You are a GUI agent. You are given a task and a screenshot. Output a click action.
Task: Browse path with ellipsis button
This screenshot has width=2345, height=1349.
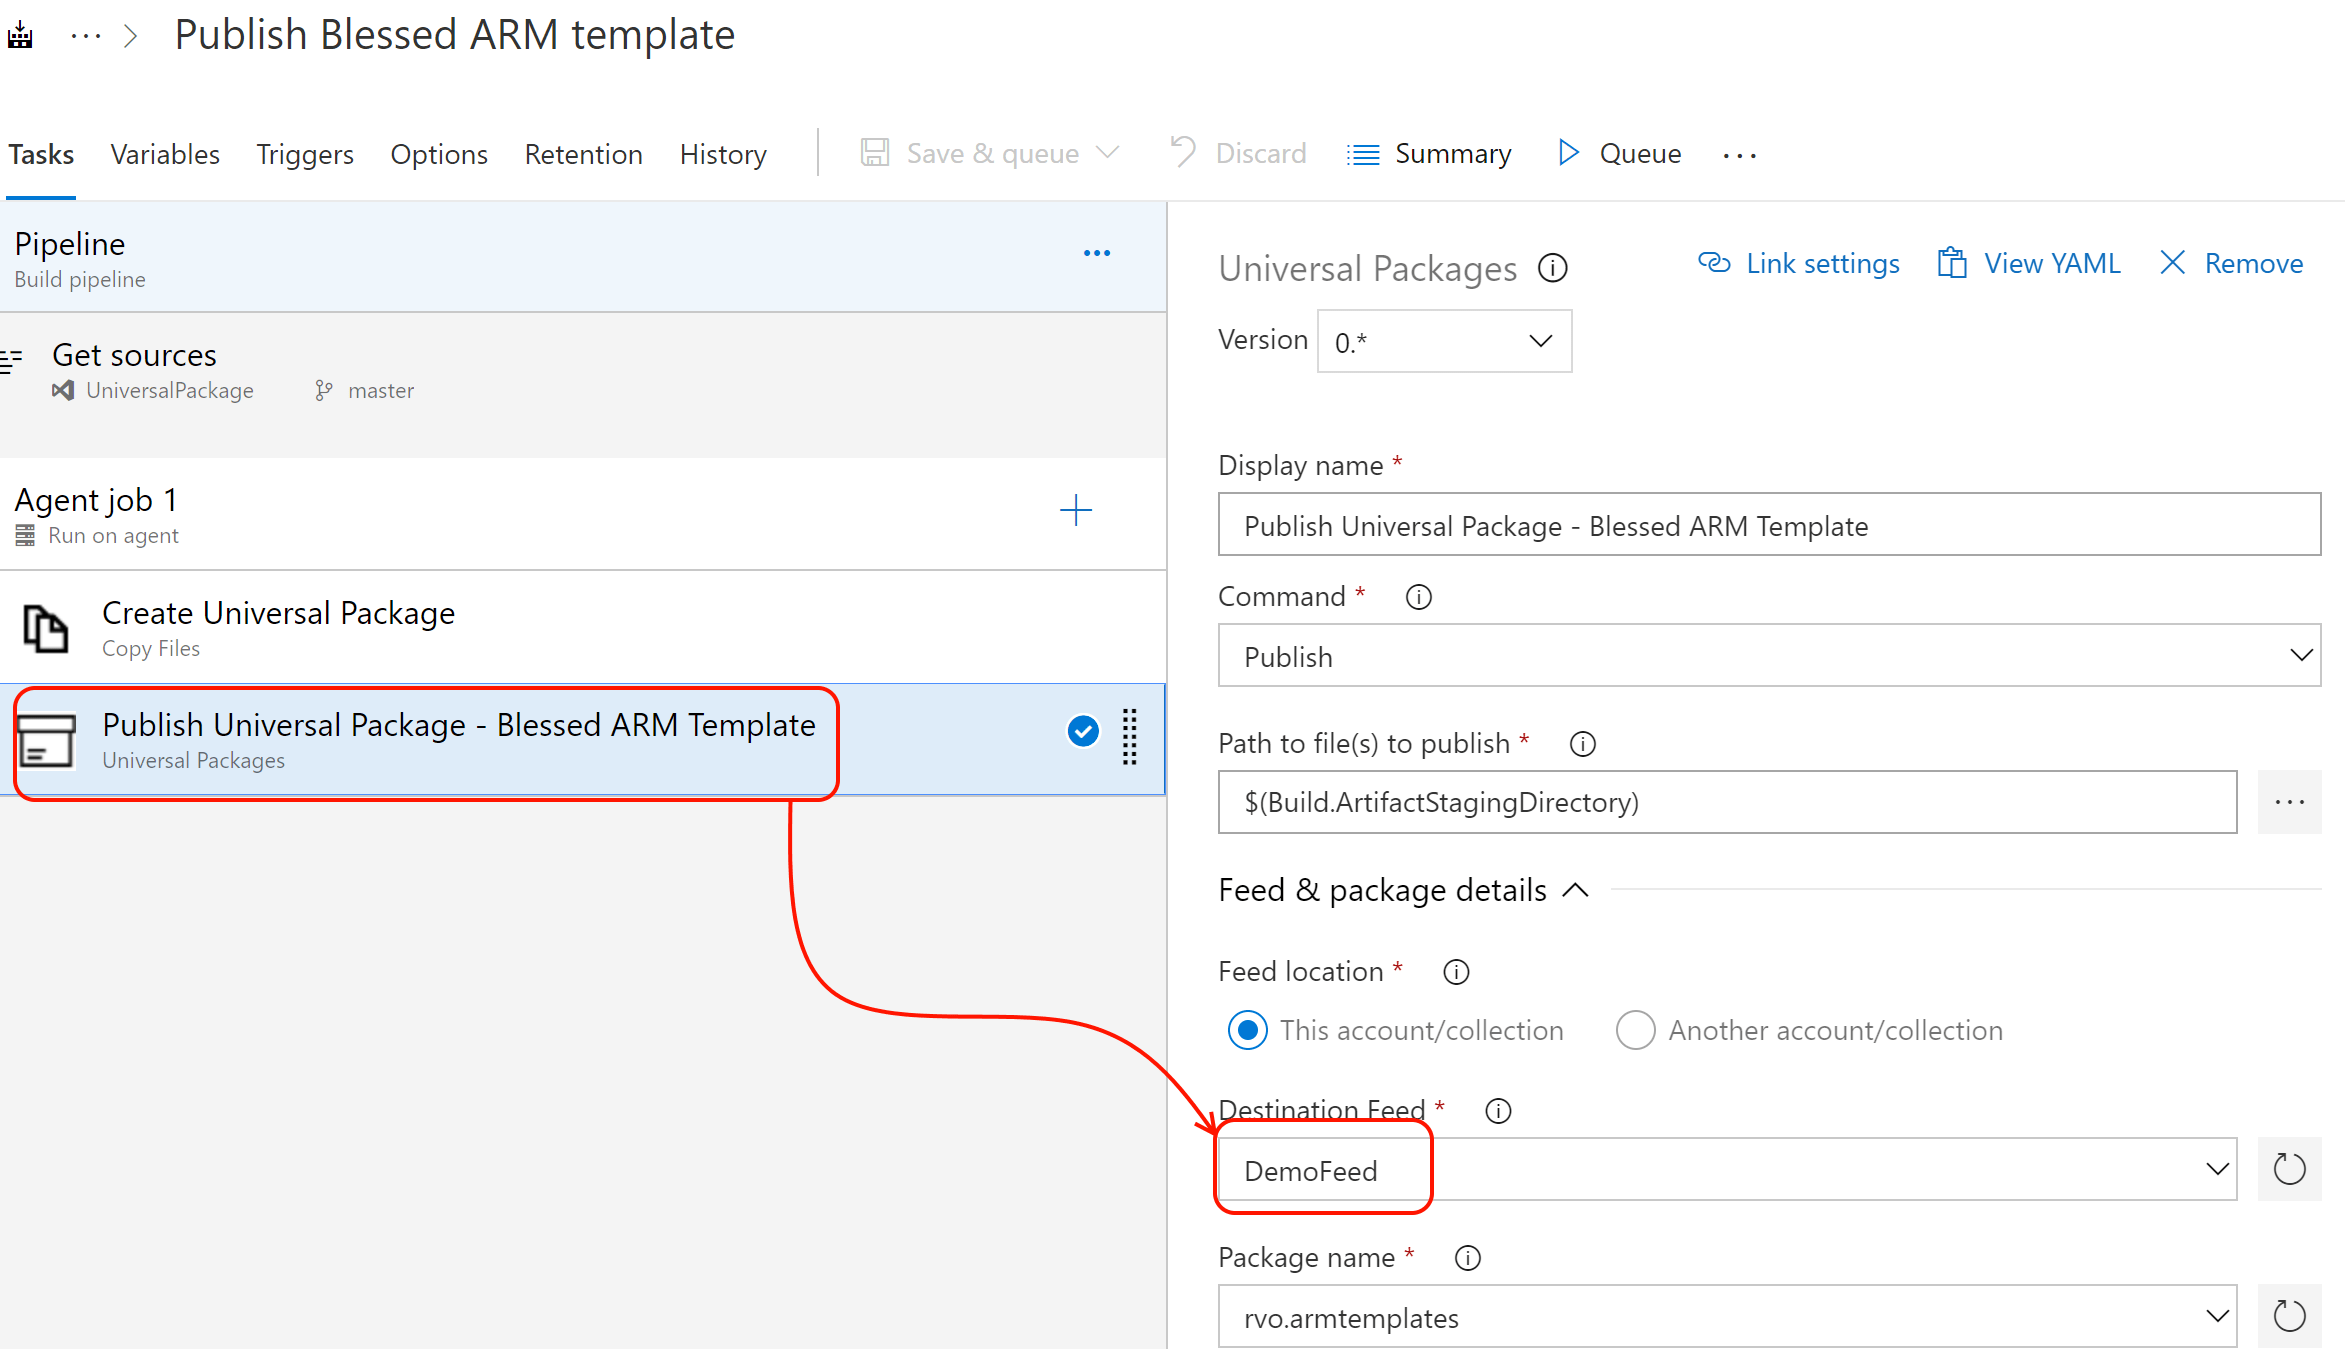pos(2289,802)
